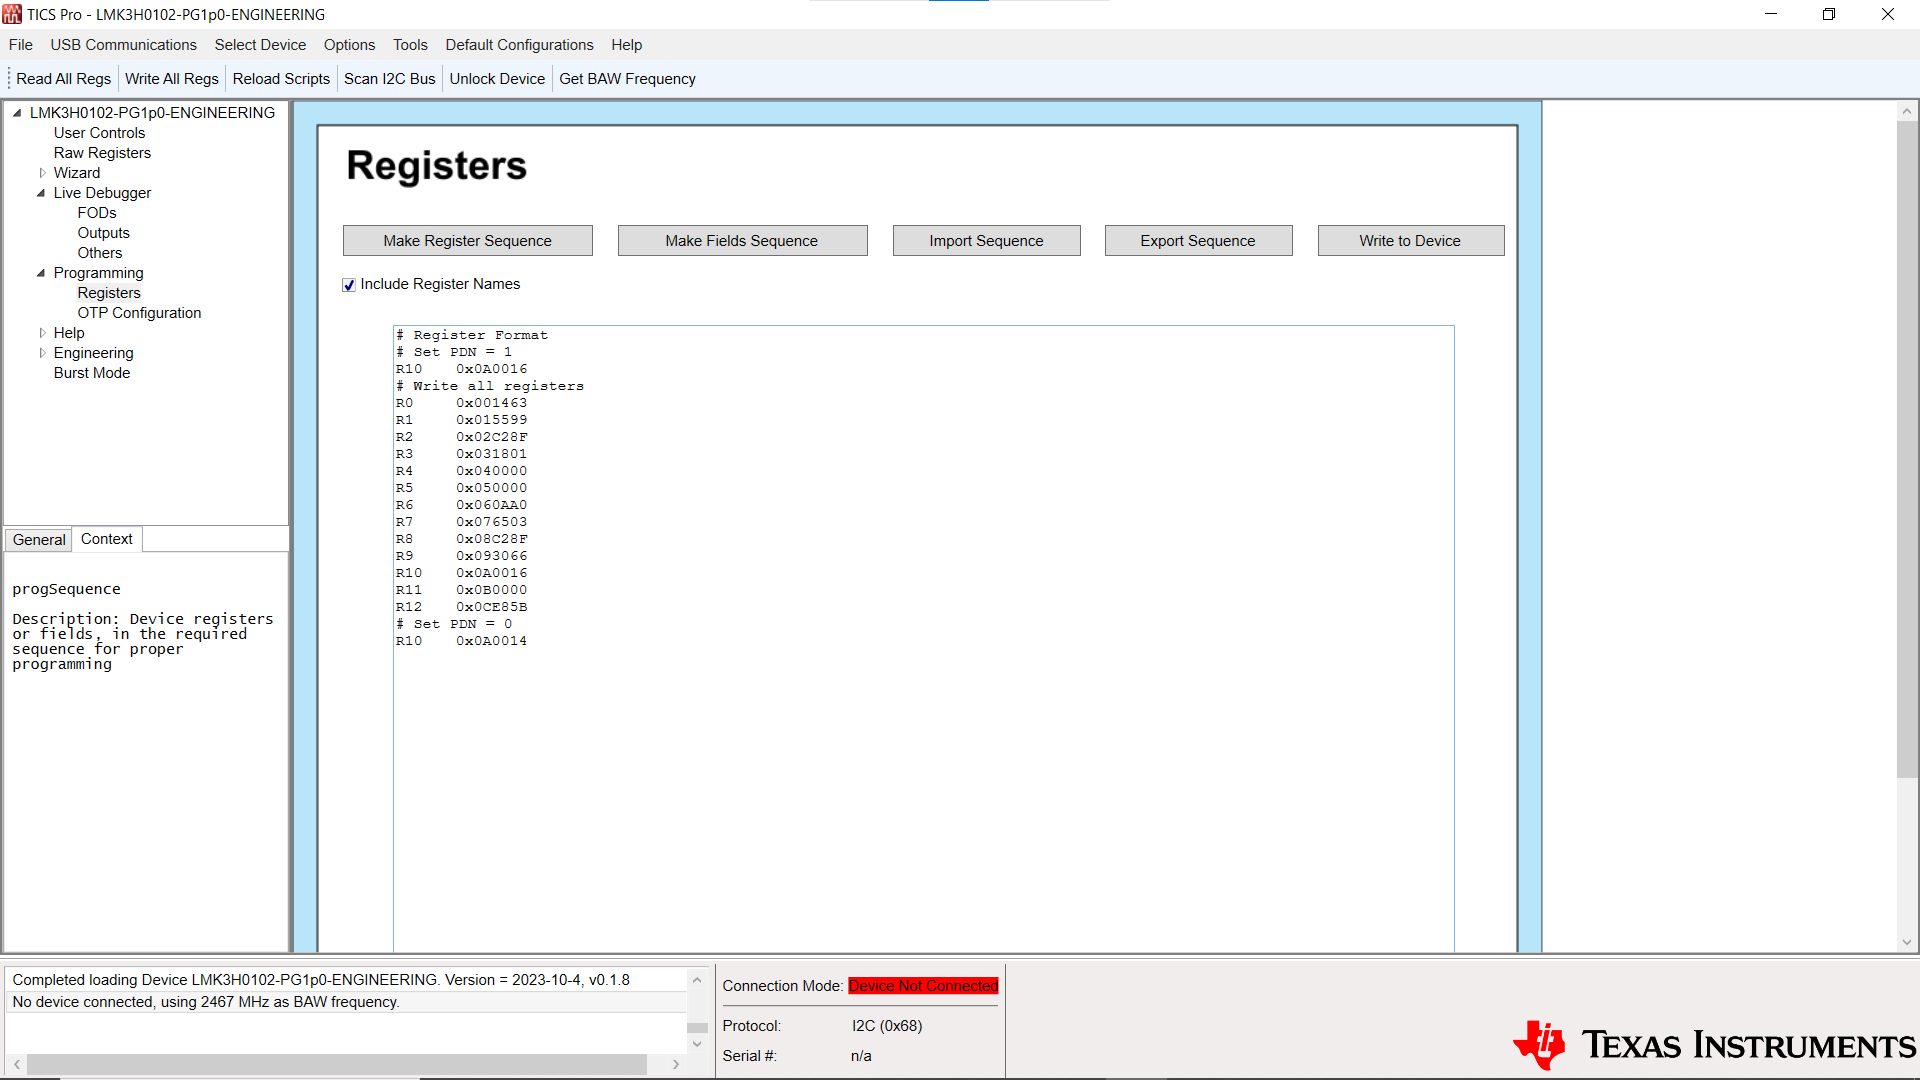Screen dimensions: 1920x1080
Task: Click Read All Regs toolbar item
Action: pos(63,78)
